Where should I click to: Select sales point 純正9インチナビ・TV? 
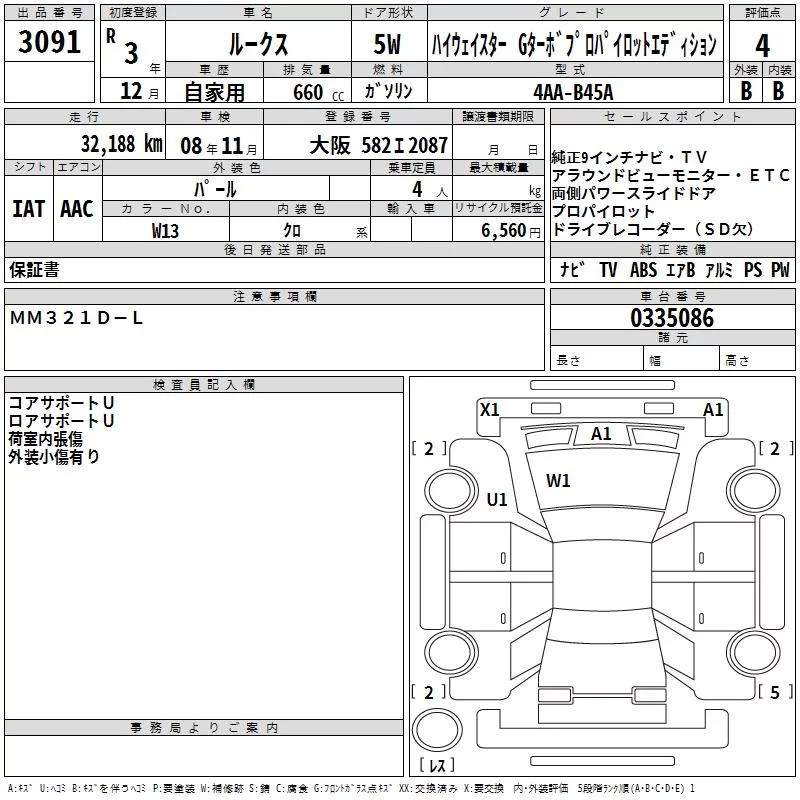click(629, 157)
